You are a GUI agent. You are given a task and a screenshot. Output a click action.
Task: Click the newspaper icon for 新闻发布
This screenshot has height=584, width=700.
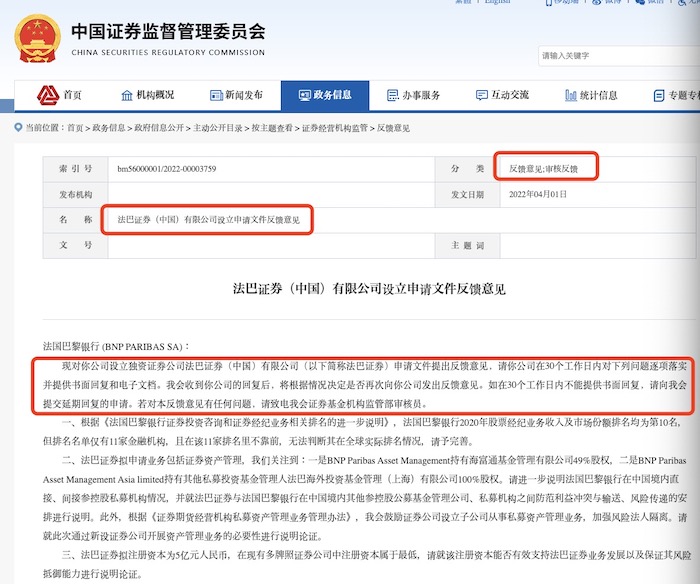click(216, 95)
